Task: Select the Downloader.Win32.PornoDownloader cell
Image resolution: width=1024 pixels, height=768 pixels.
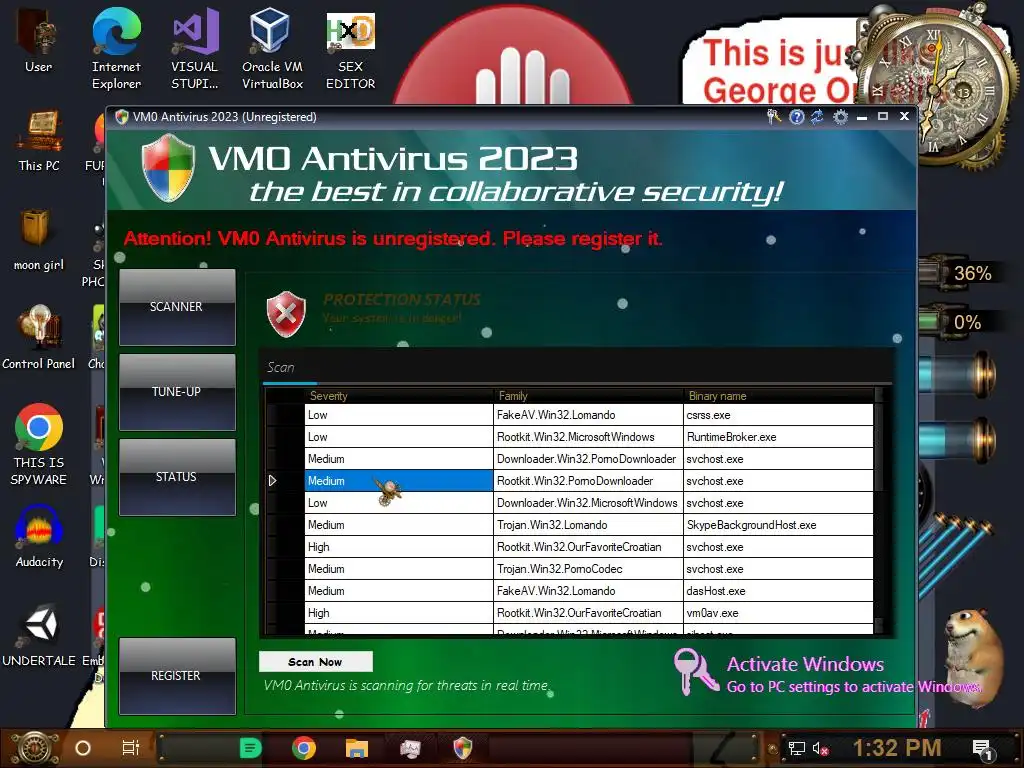Action: coord(588,459)
